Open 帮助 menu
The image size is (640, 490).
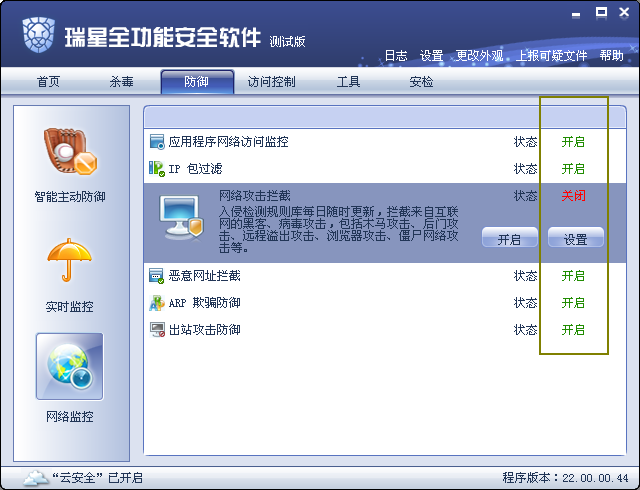[x=611, y=55]
